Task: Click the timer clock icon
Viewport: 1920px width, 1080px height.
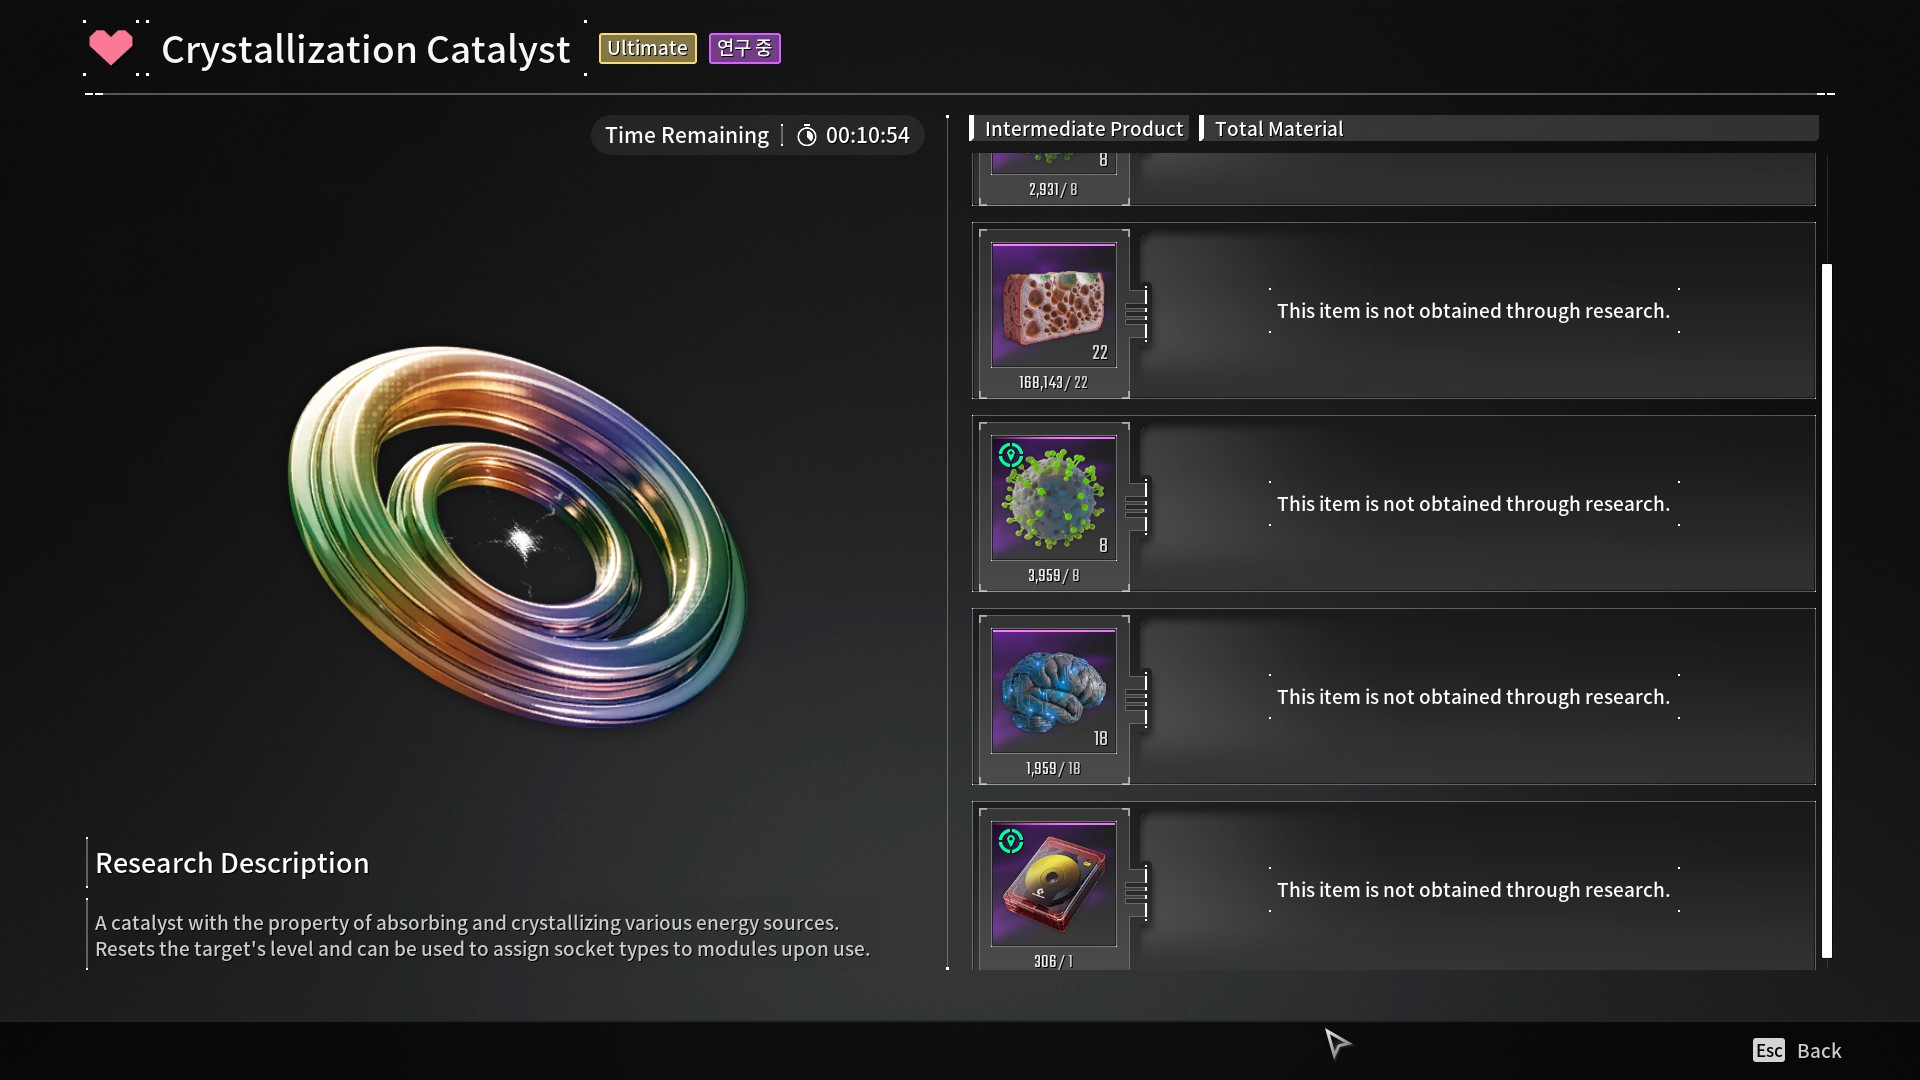Action: tap(806, 136)
